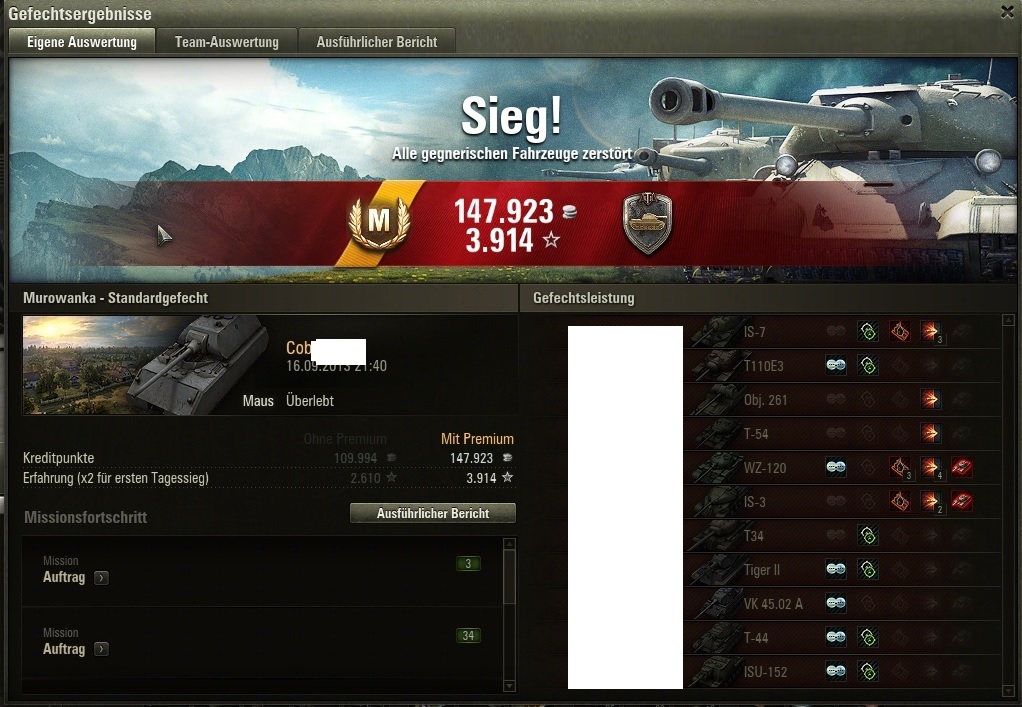Click the IS-7 damage dealt icon
The height and width of the screenshot is (707, 1022).
point(930,332)
